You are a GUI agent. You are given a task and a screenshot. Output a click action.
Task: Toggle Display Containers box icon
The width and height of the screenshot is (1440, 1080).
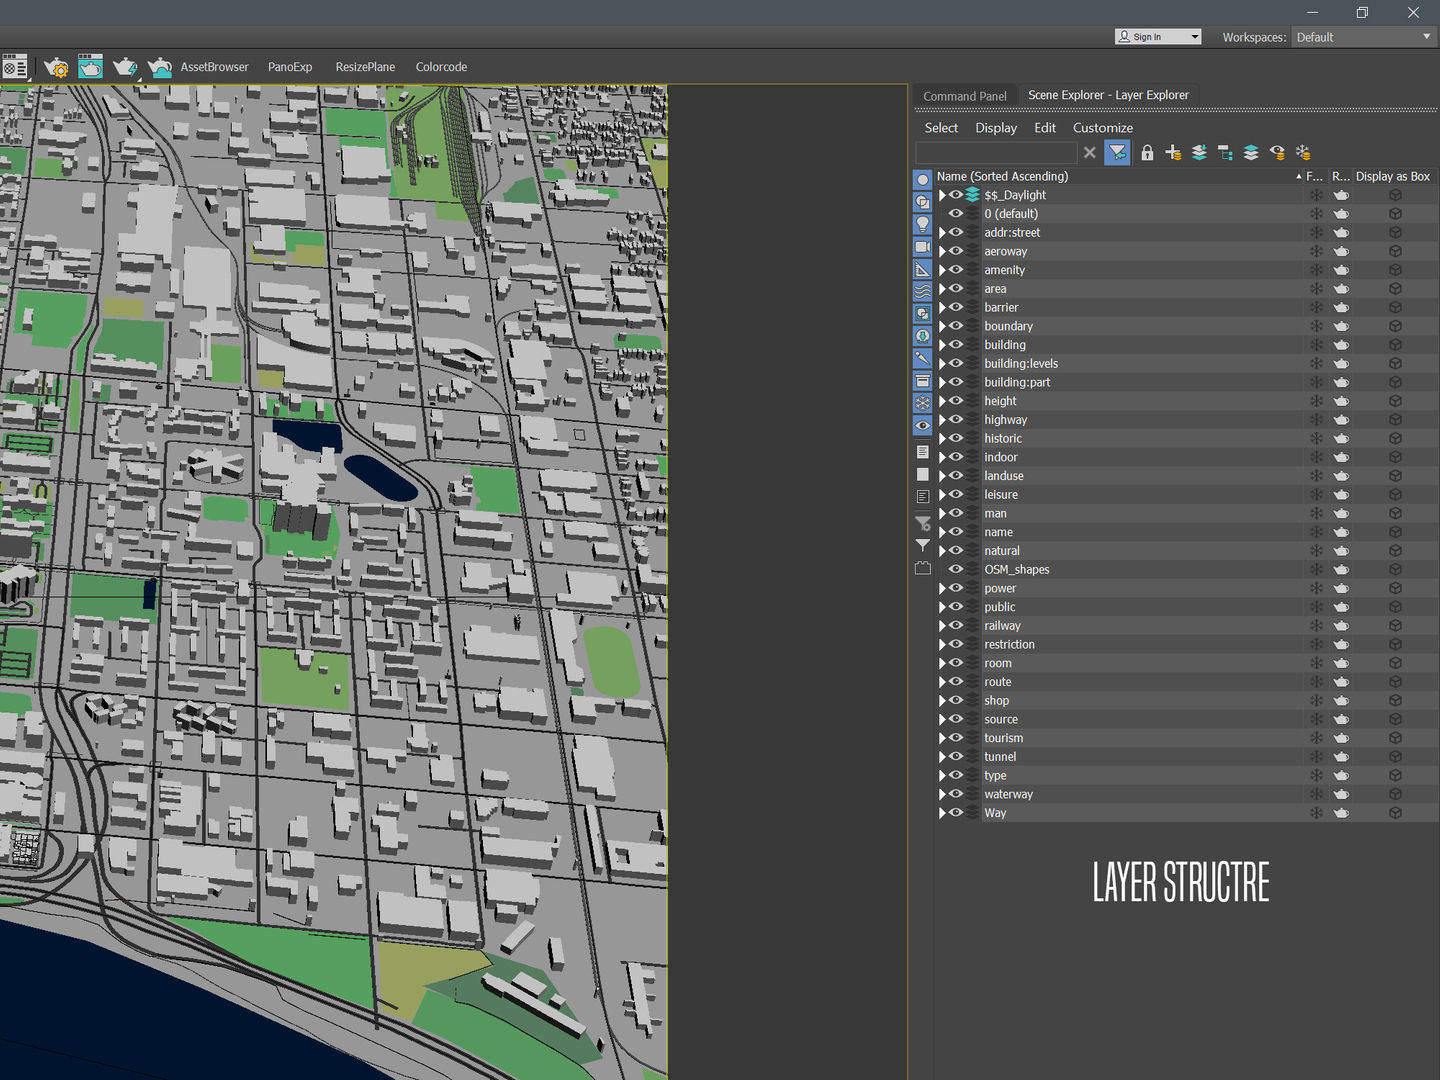(922, 381)
